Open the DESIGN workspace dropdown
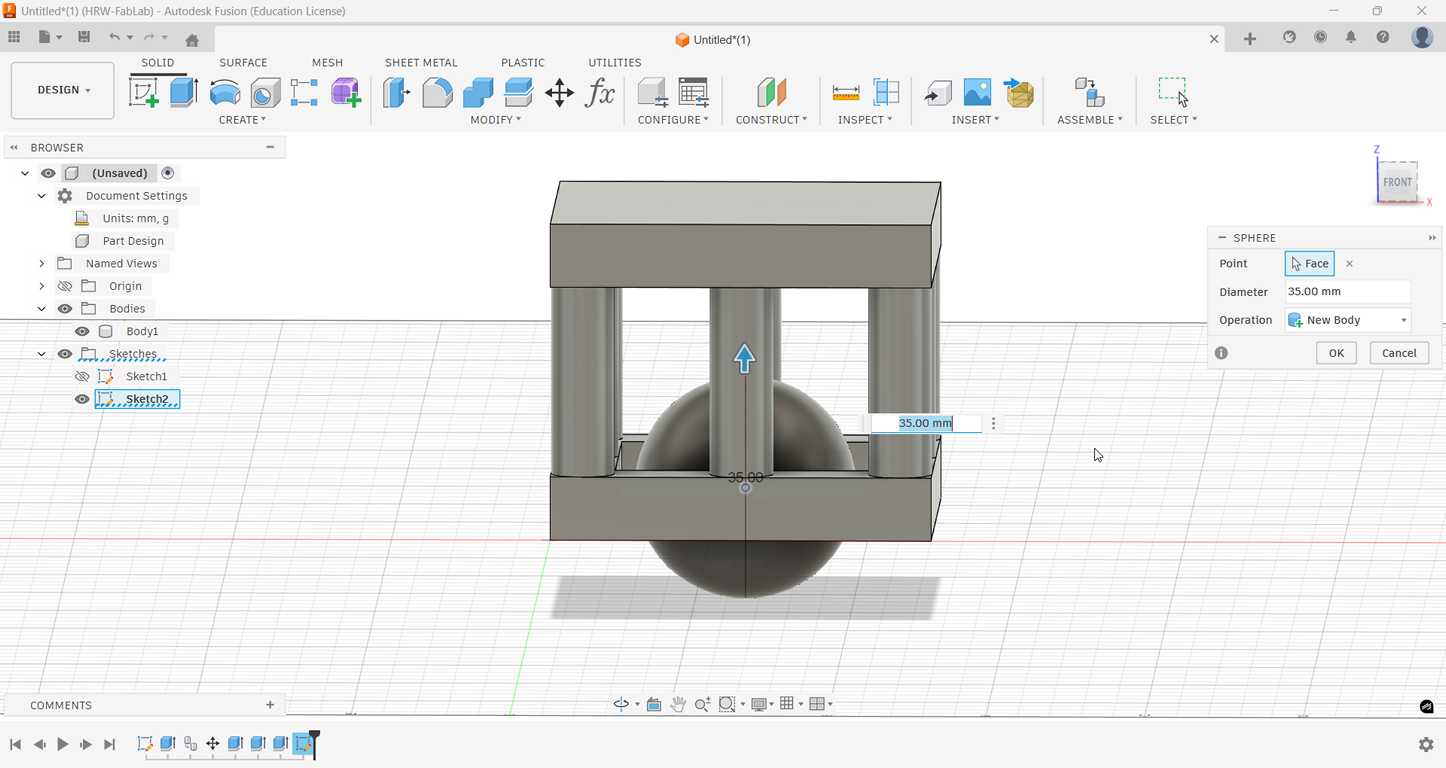This screenshot has height=768, width=1446. [63, 90]
